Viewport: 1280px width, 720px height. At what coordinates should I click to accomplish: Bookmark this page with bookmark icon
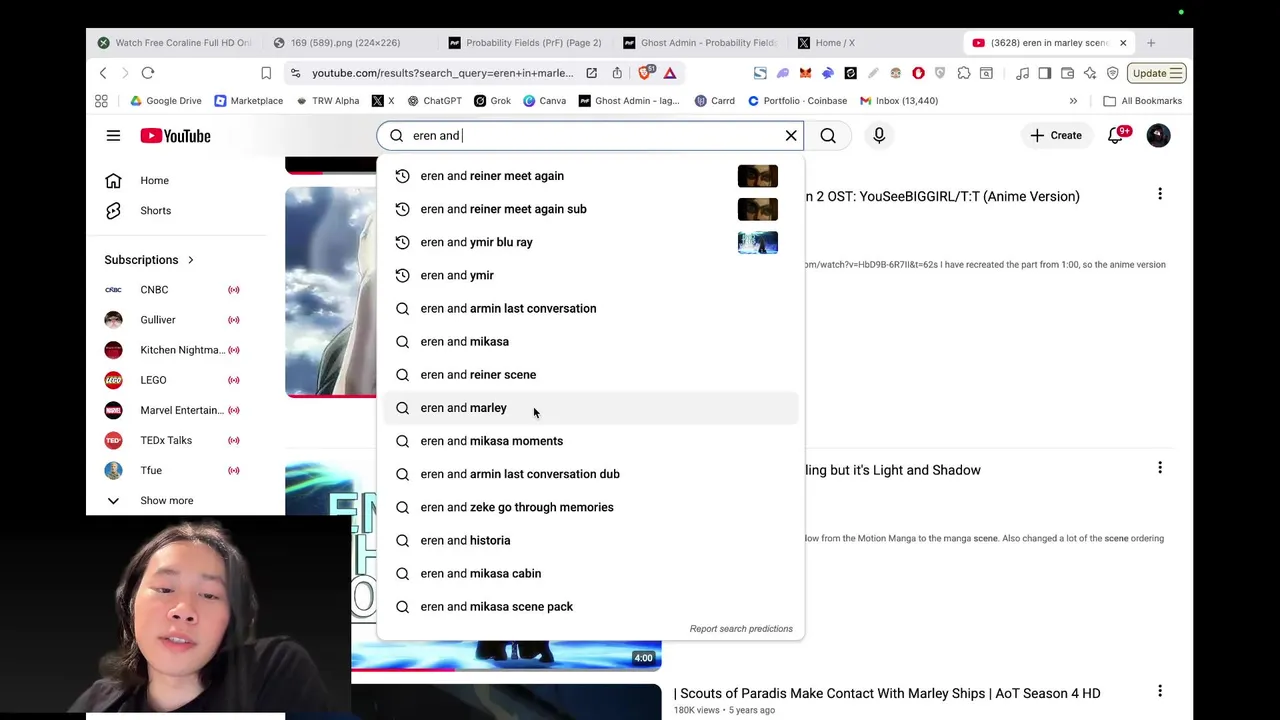[266, 73]
